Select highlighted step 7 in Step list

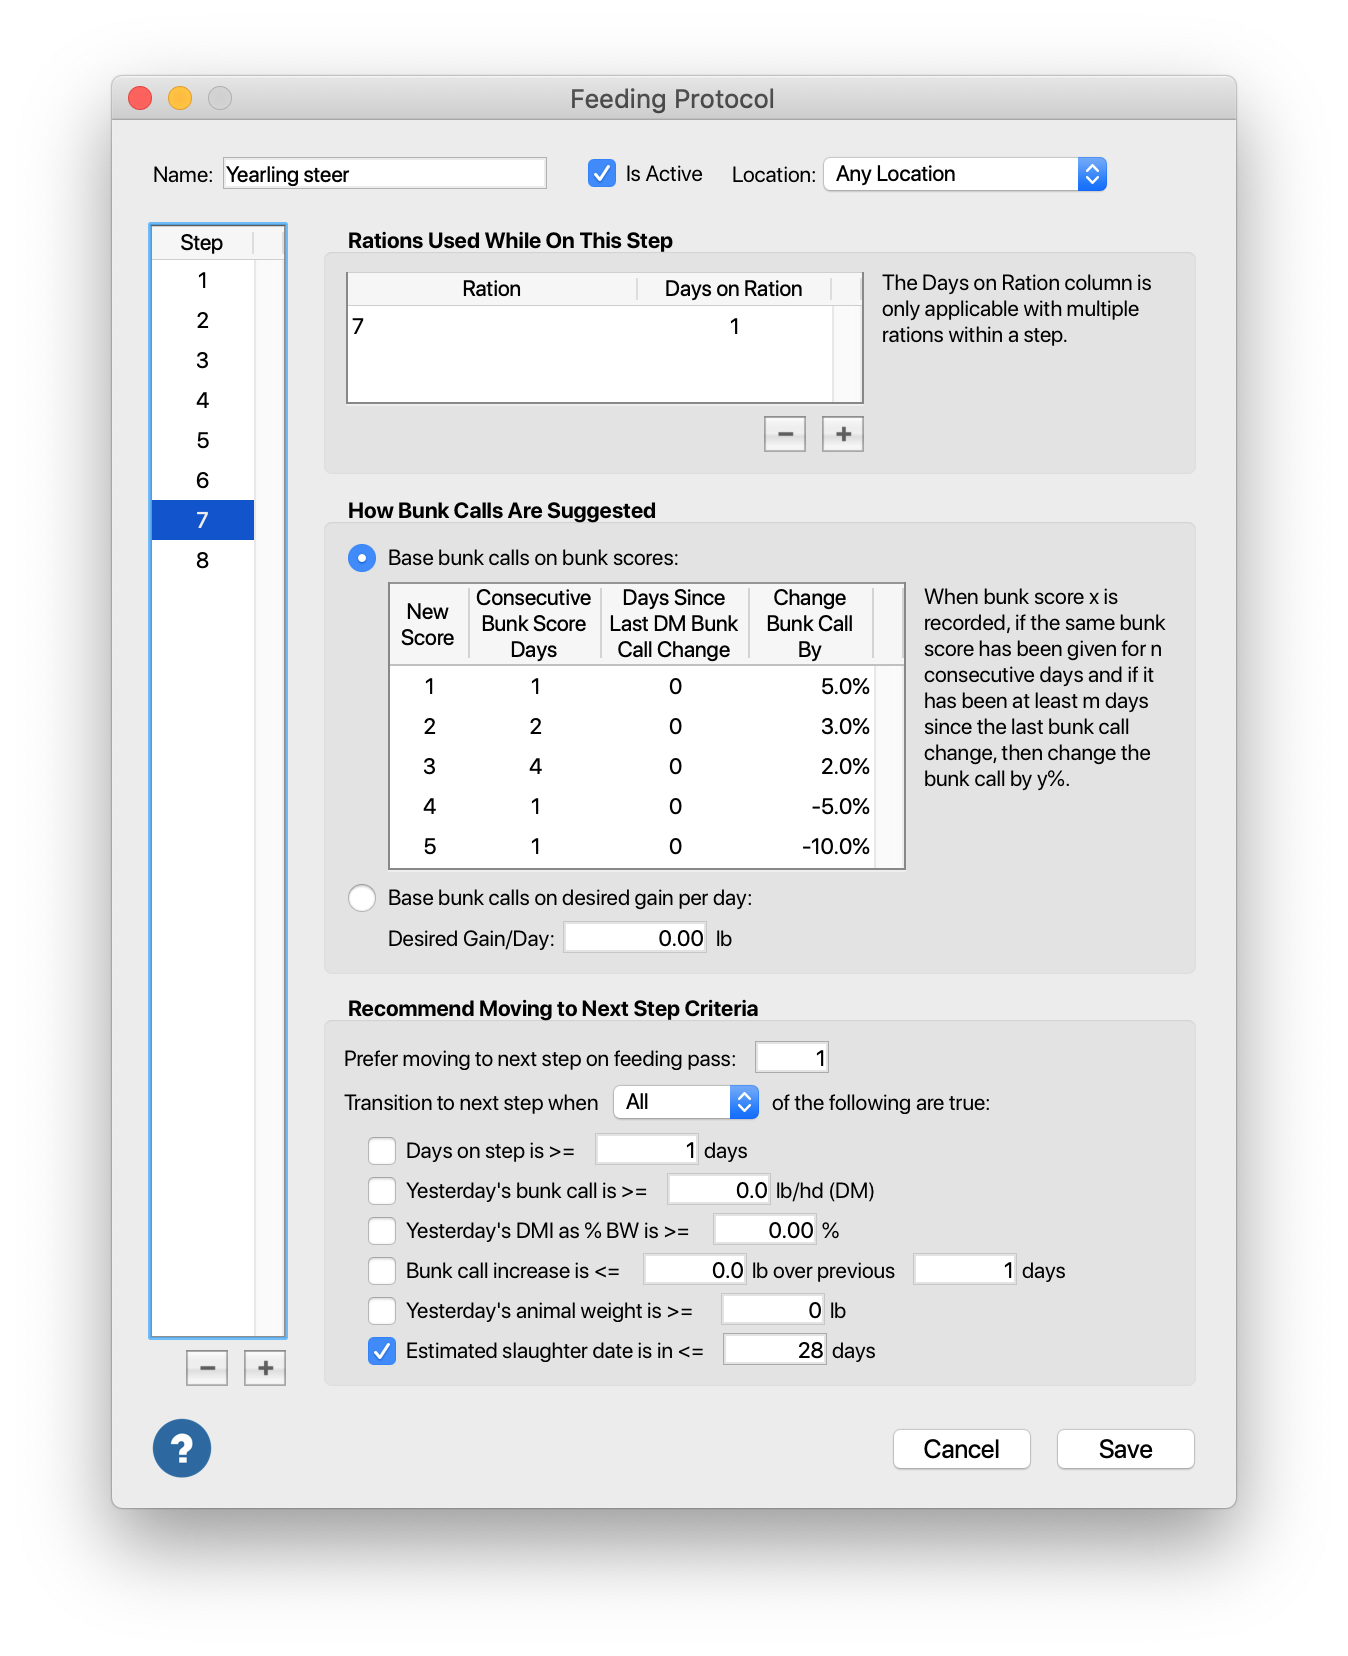203,520
